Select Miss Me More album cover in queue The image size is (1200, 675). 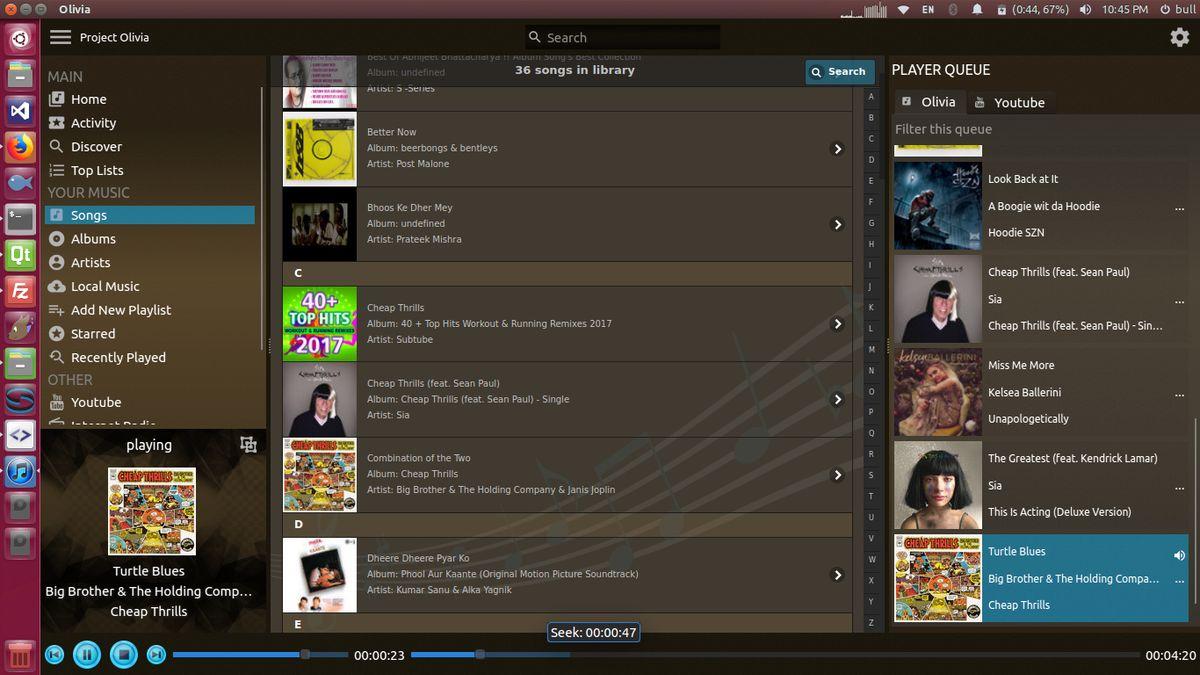pos(938,392)
